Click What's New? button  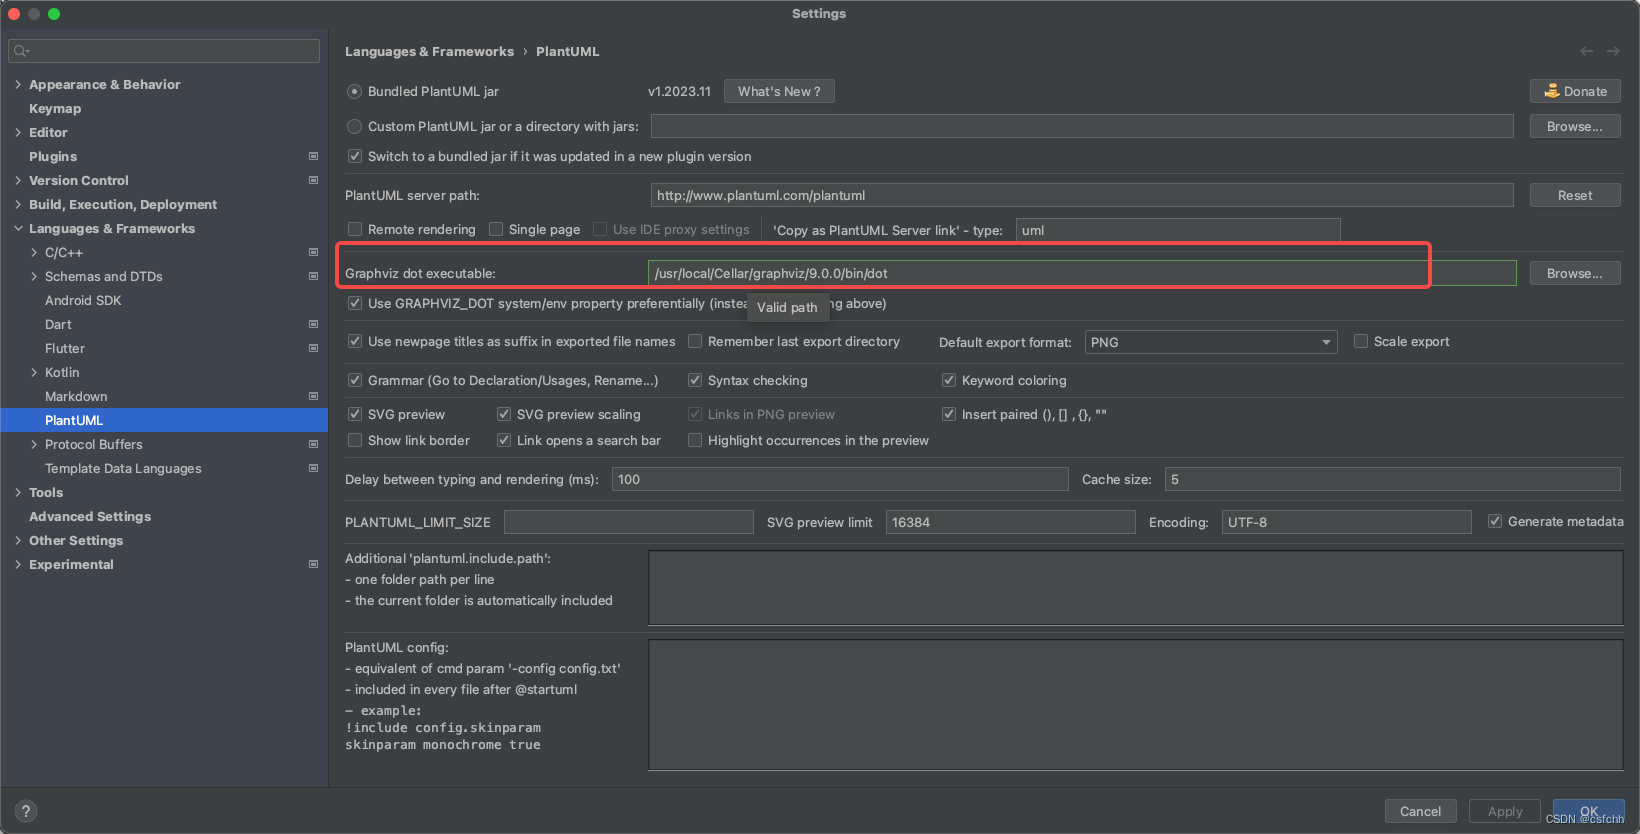click(779, 91)
